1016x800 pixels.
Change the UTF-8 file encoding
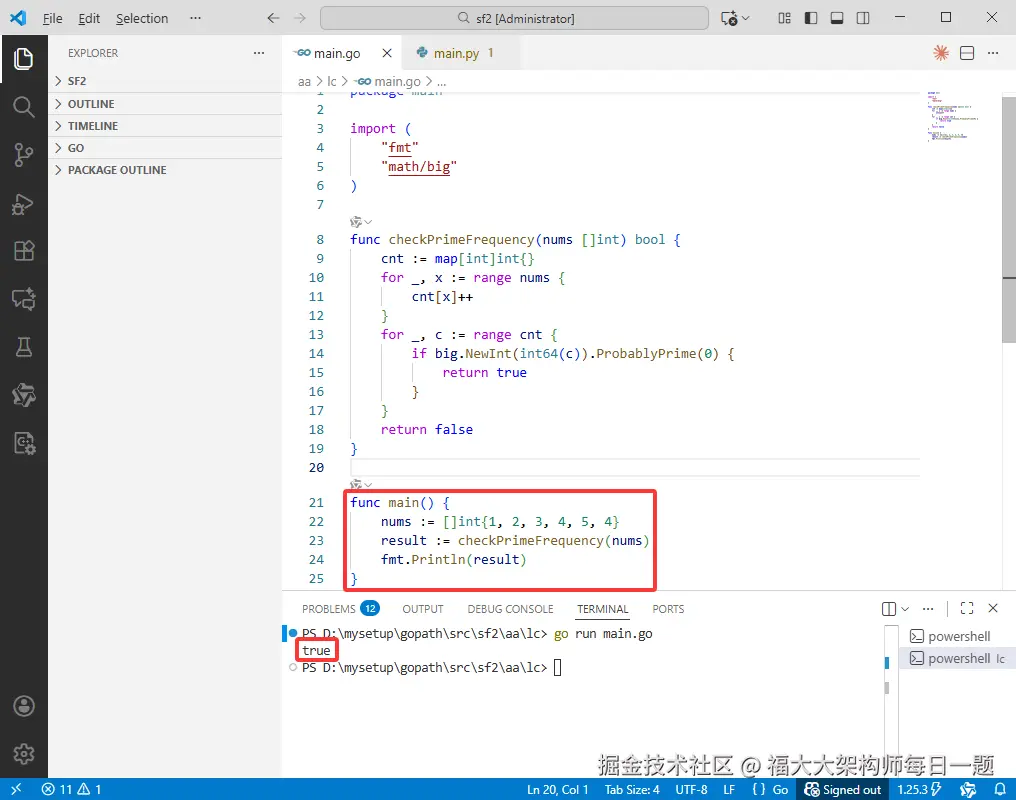691,789
